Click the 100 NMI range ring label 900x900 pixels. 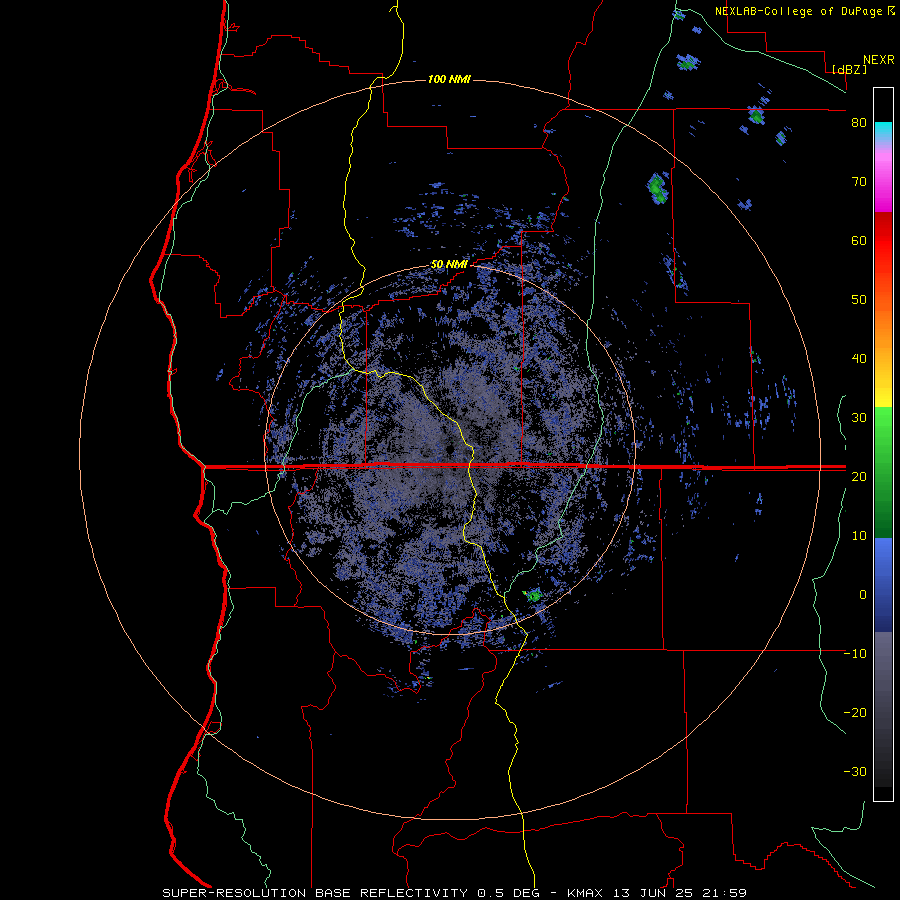point(449,79)
